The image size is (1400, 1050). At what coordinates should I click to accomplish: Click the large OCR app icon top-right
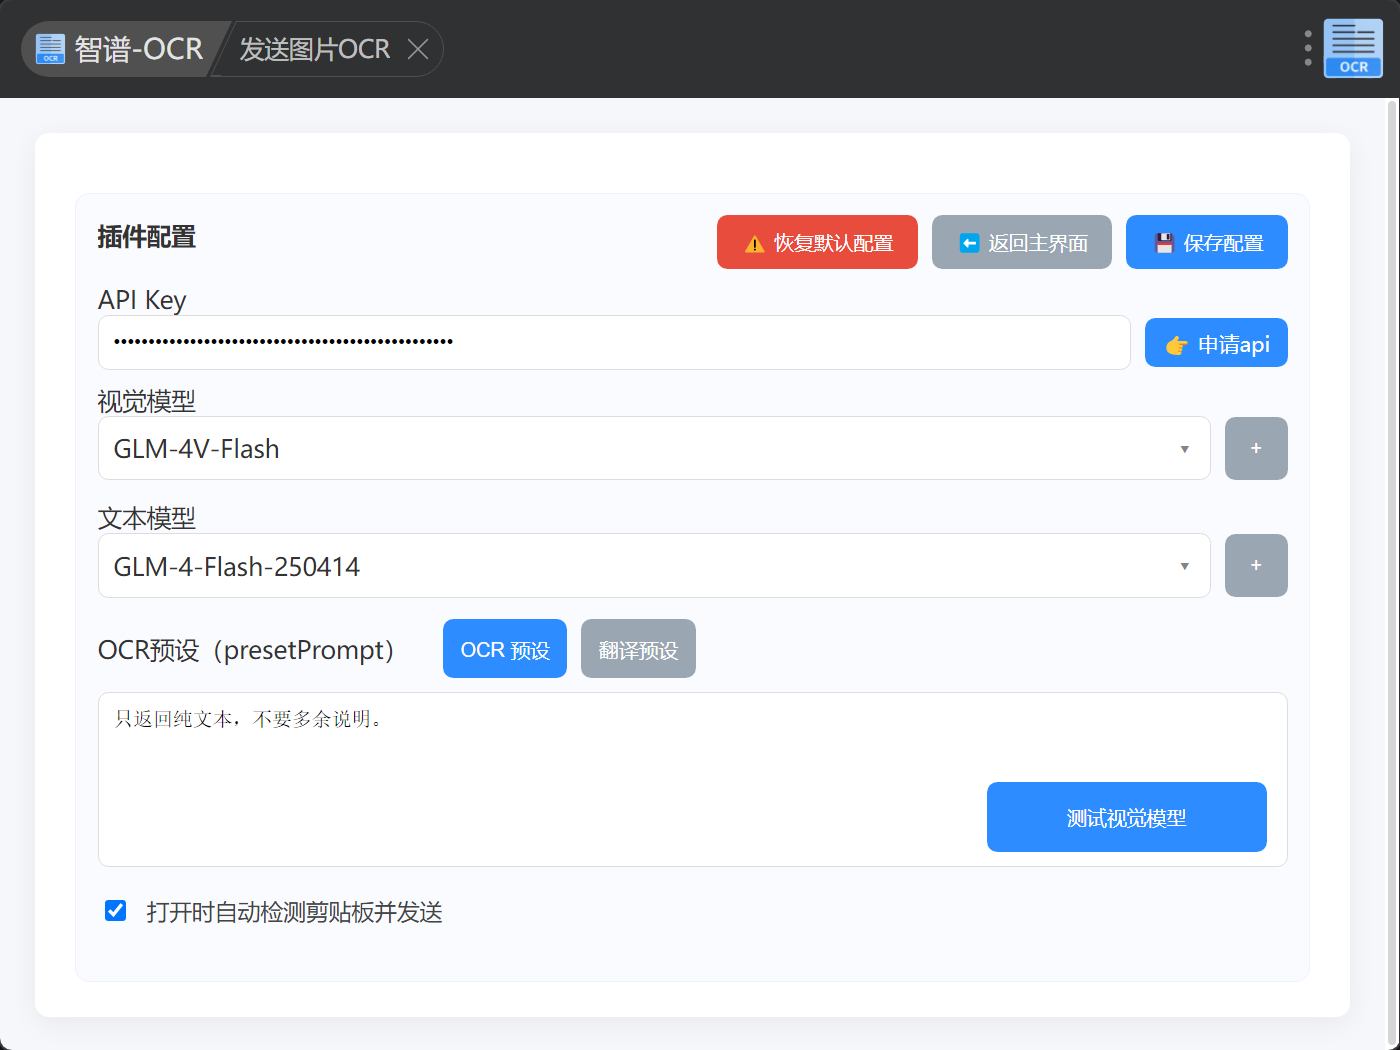pos(1353,48)
